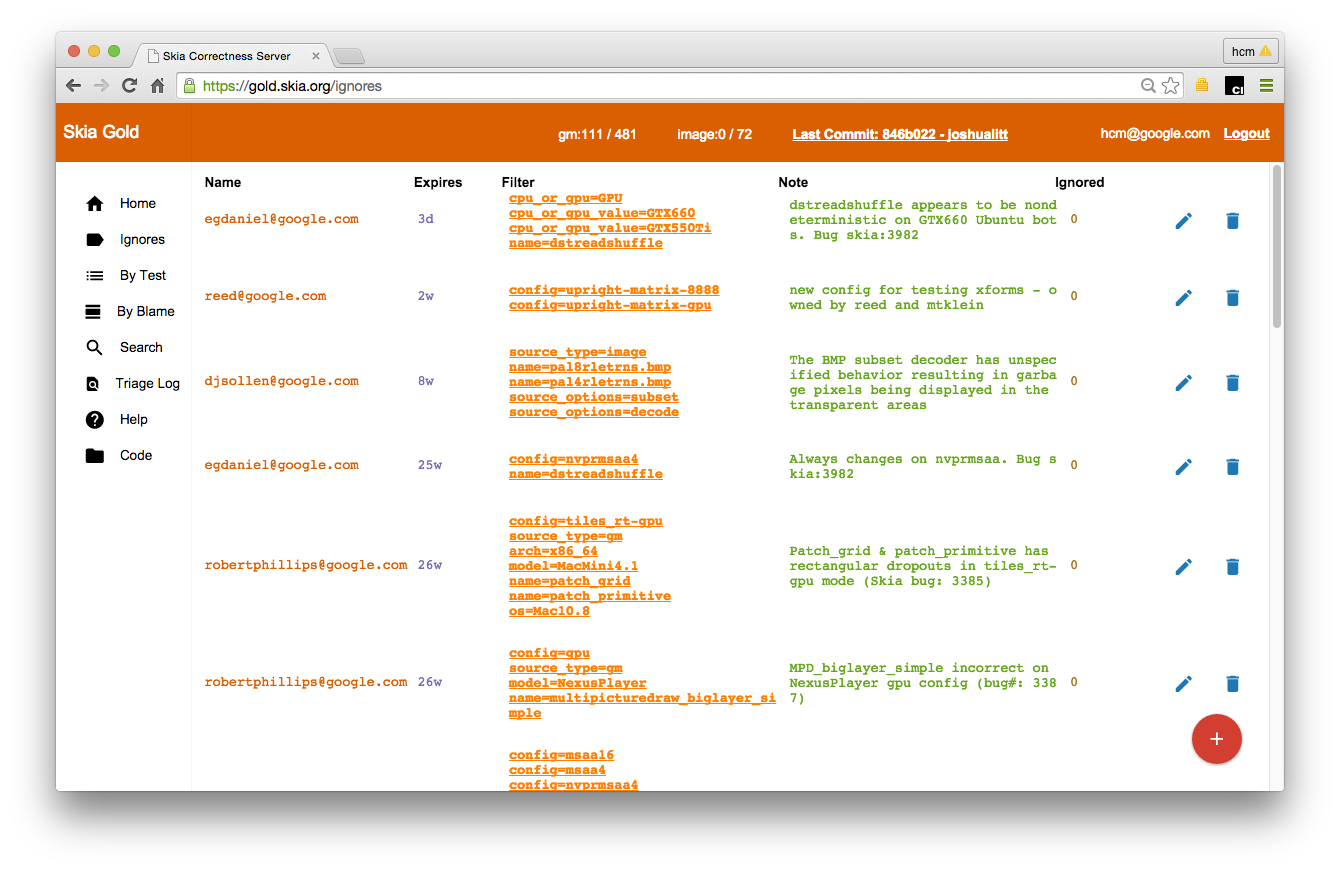Select Ignores in the sidebar
The image size is (1340, 871).
(142, 240)
